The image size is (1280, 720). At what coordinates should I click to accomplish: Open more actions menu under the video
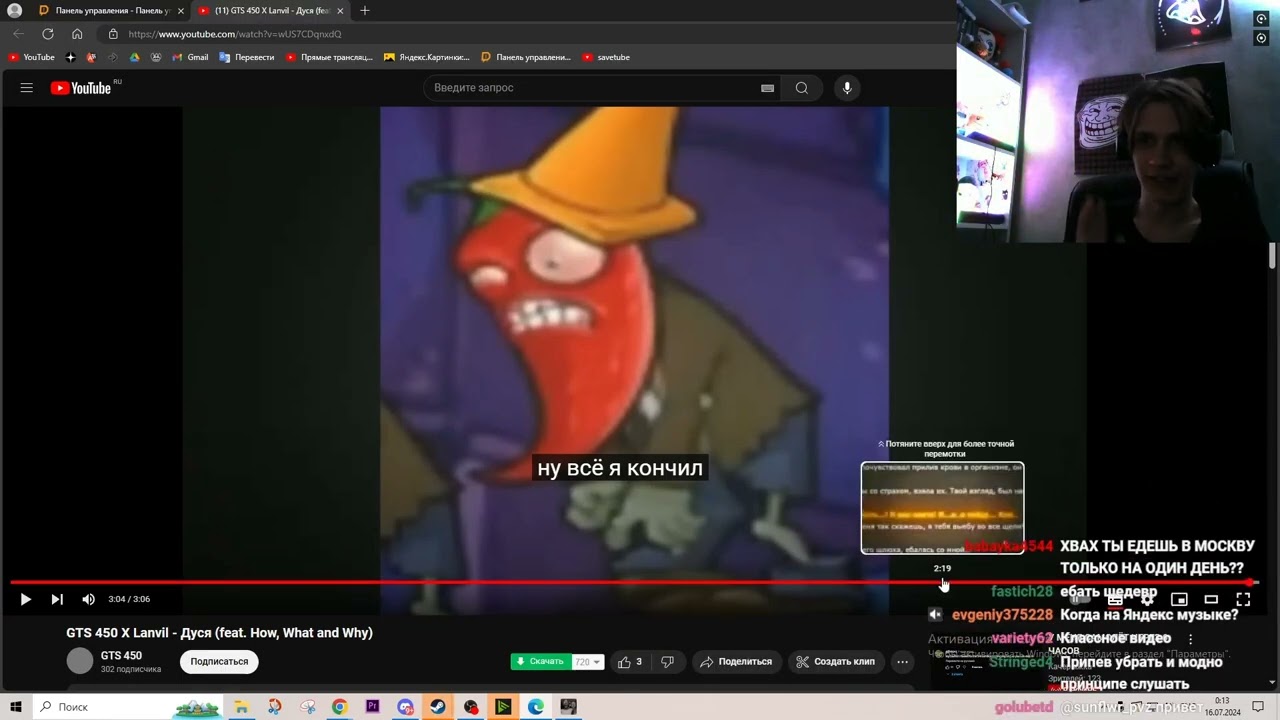coord(902,662)
